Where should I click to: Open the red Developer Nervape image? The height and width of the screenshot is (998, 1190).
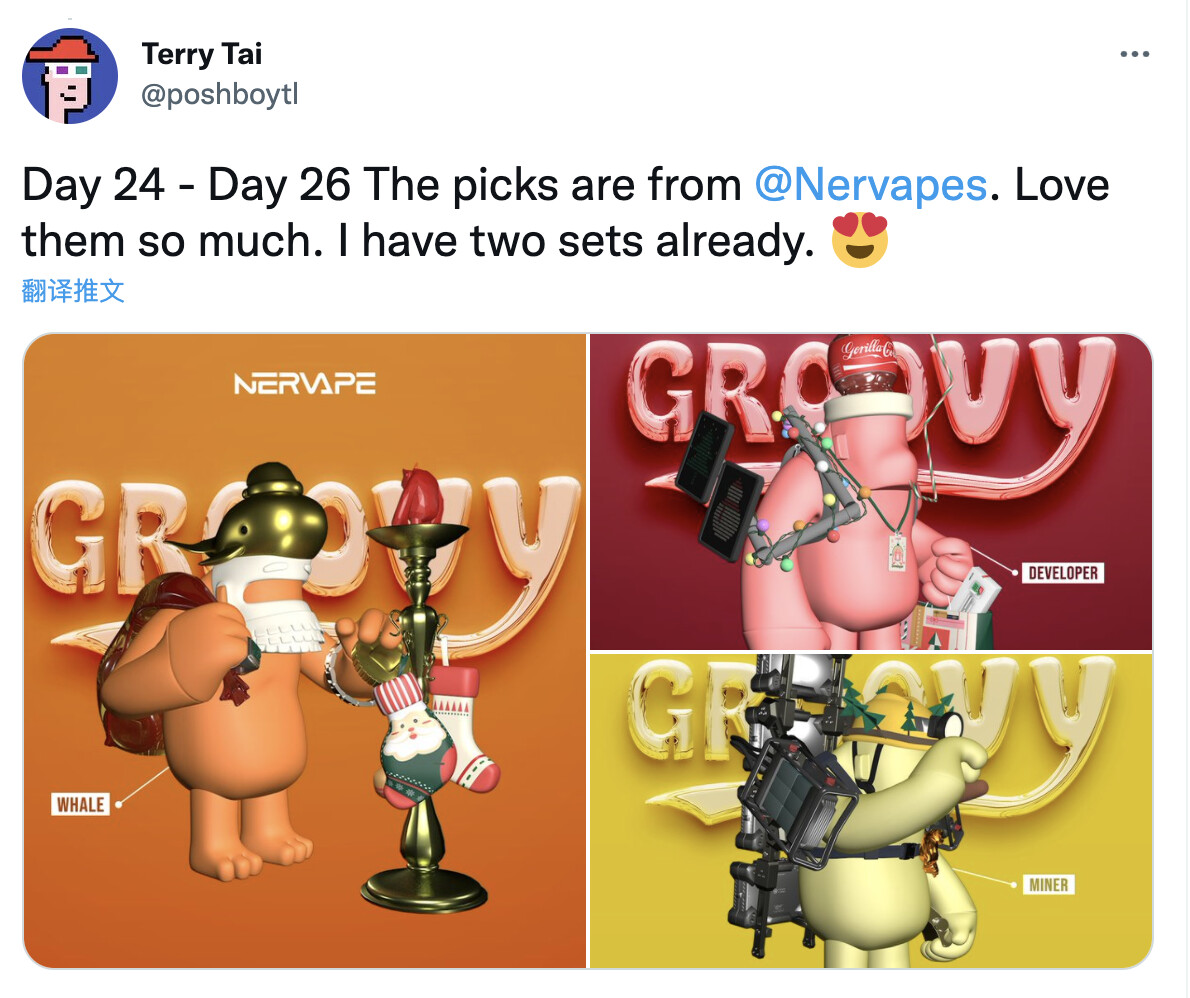[x=871, y=492]
